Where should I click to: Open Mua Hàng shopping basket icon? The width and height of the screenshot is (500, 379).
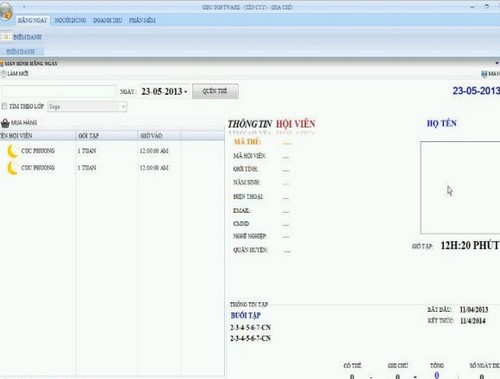click(x=5, y=123)
